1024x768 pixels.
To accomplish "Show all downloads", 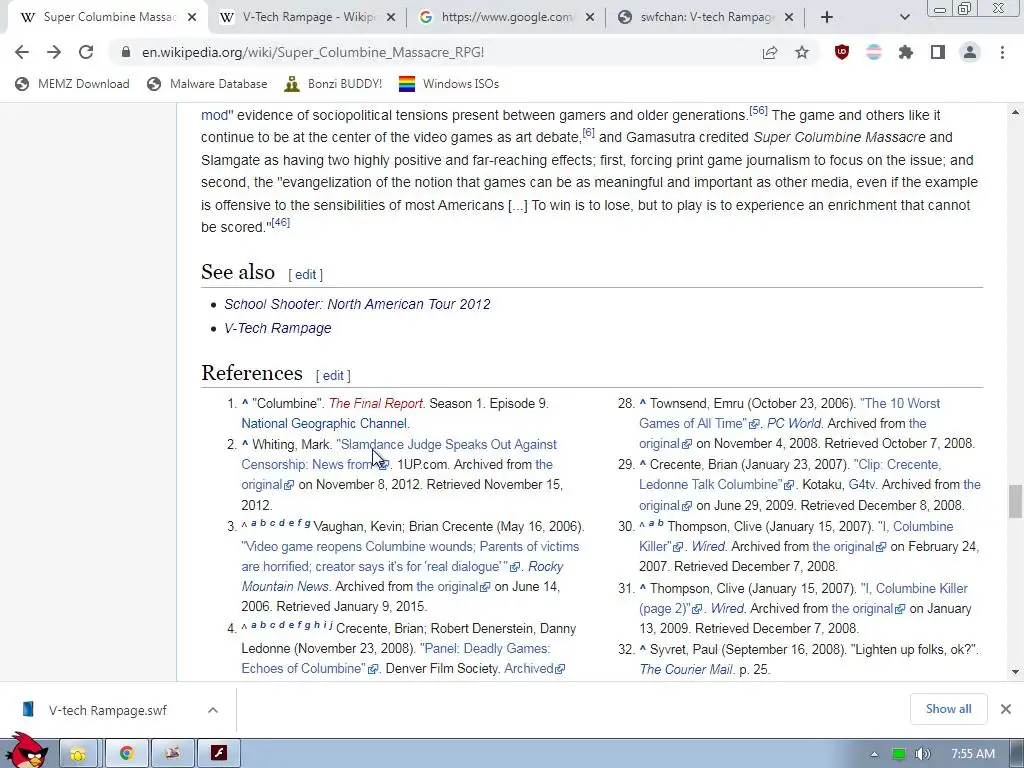I will point(948,709).
